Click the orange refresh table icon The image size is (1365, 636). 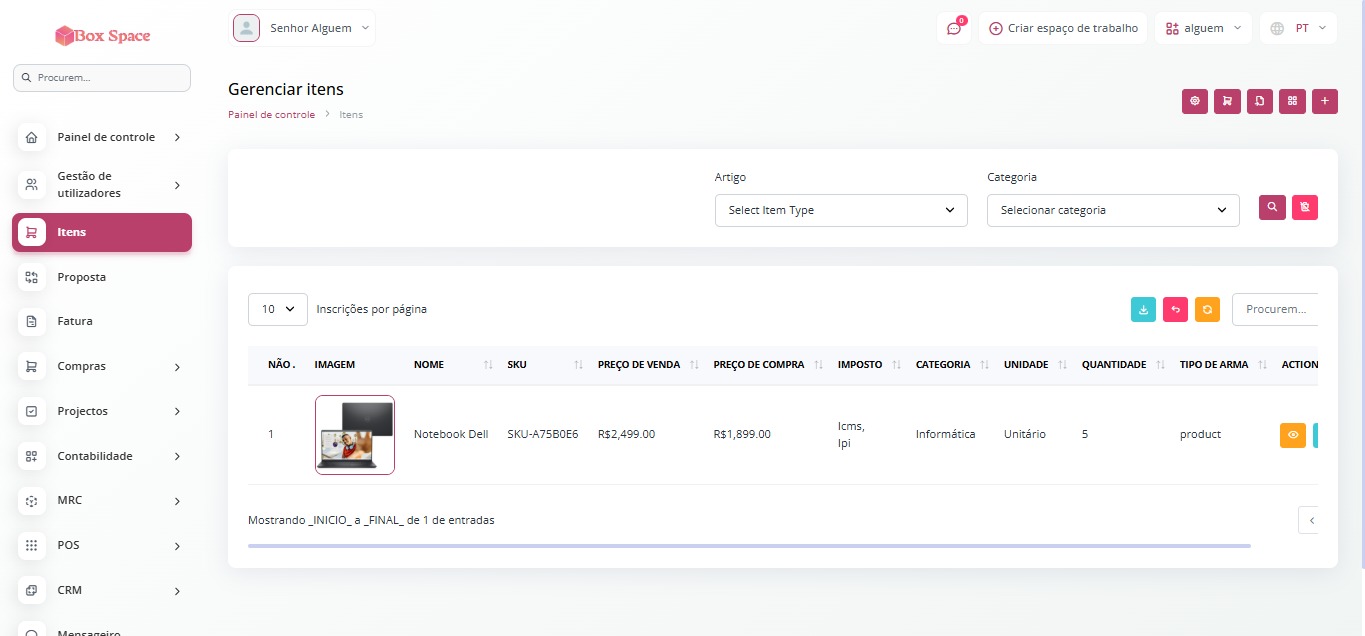1208,310
